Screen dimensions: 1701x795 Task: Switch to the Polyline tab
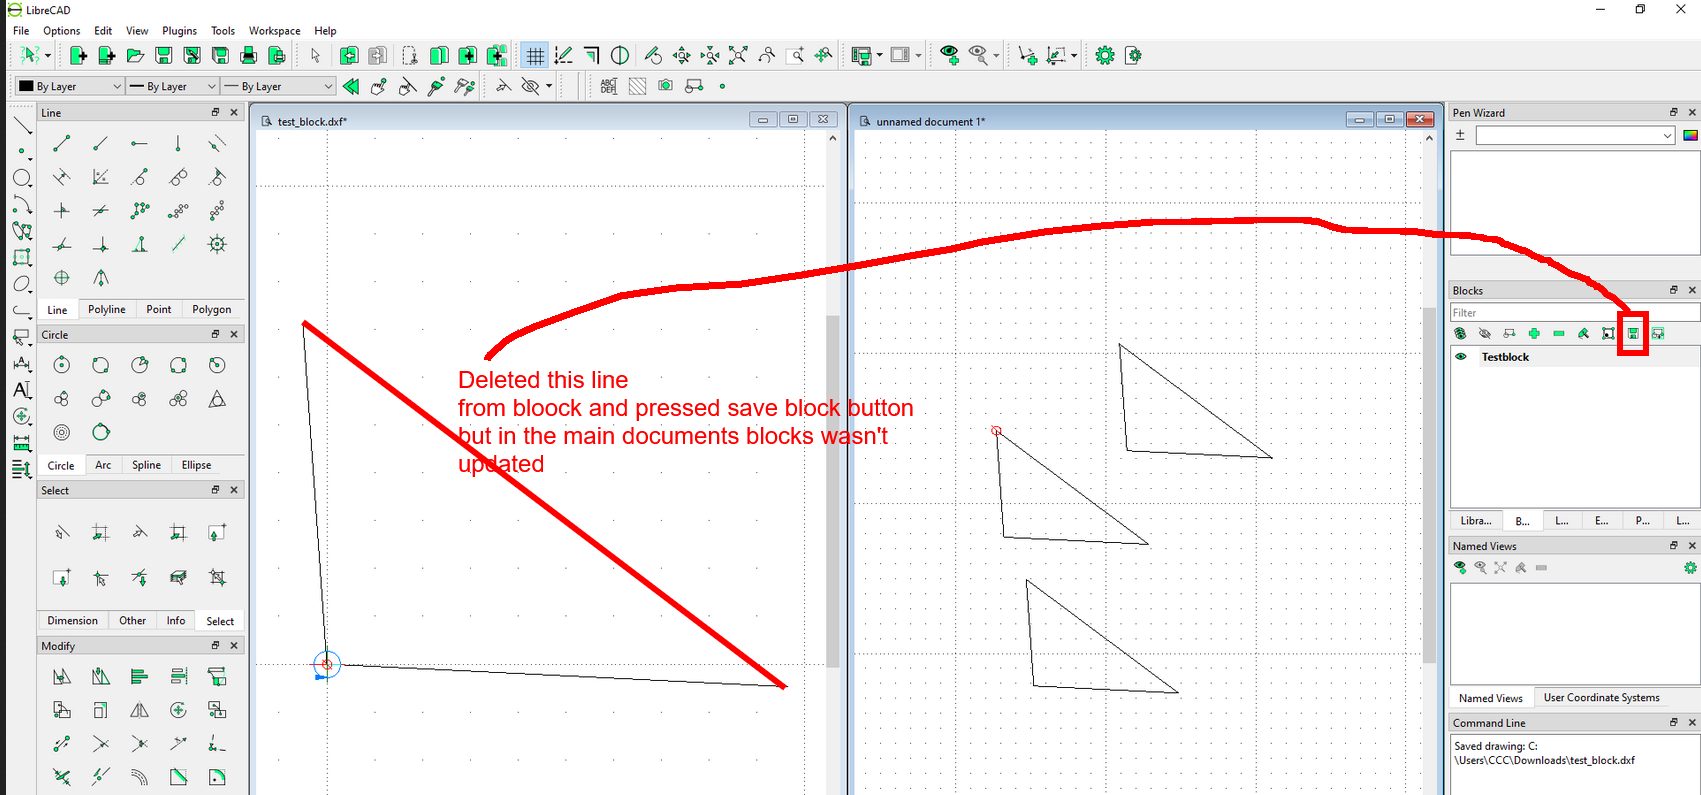107,310
